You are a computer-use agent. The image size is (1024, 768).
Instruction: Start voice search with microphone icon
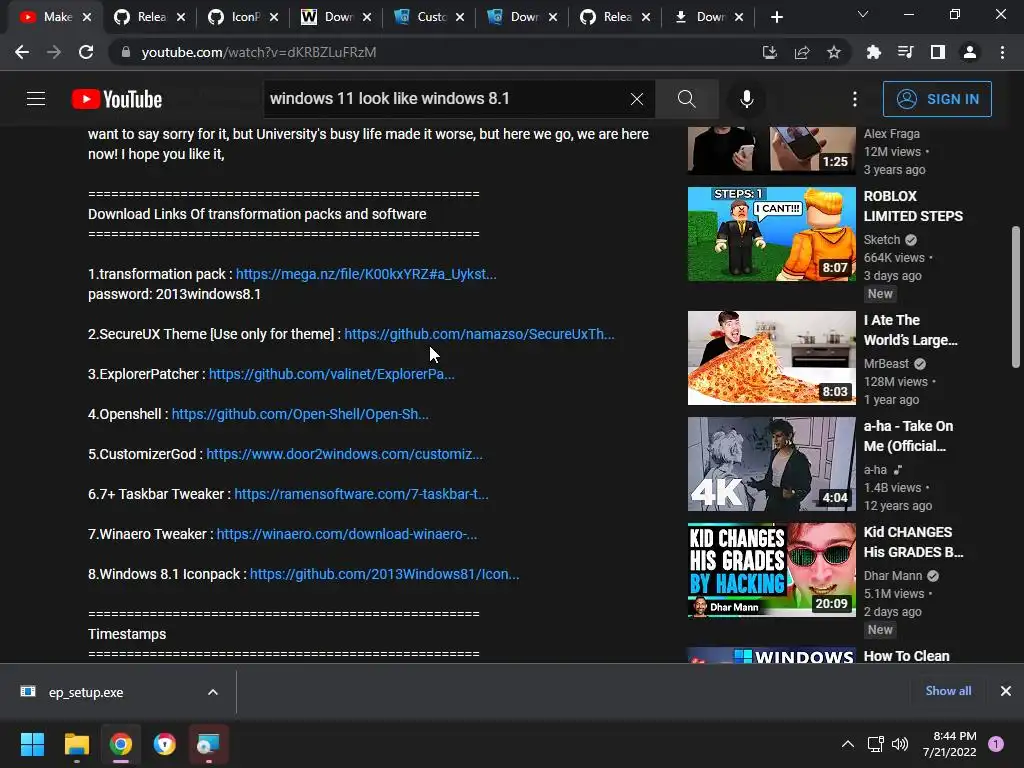746,99
